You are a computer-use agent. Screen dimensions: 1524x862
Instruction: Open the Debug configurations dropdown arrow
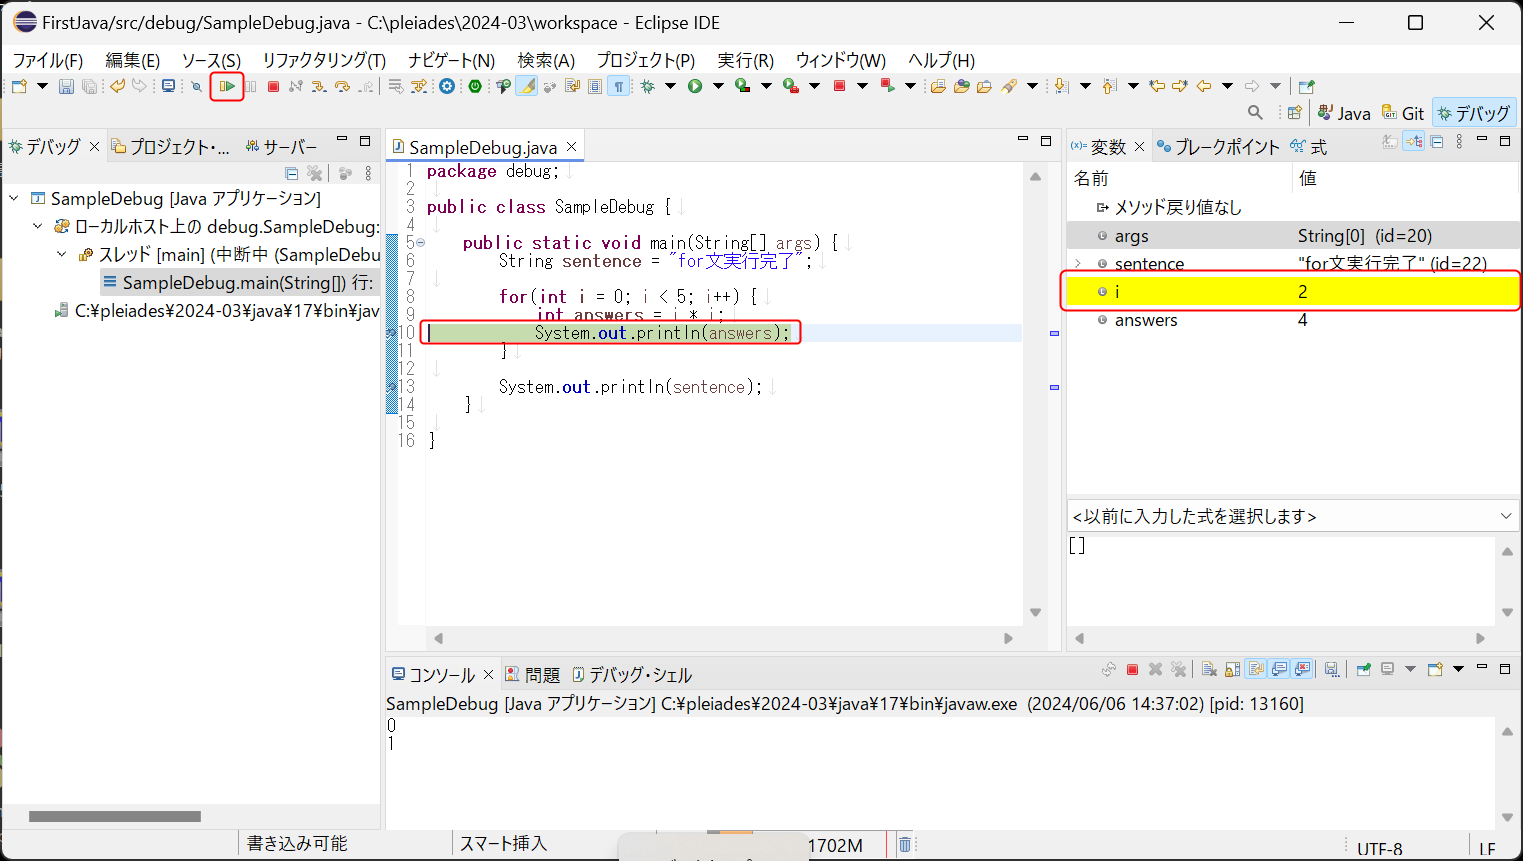pos(670,86)
